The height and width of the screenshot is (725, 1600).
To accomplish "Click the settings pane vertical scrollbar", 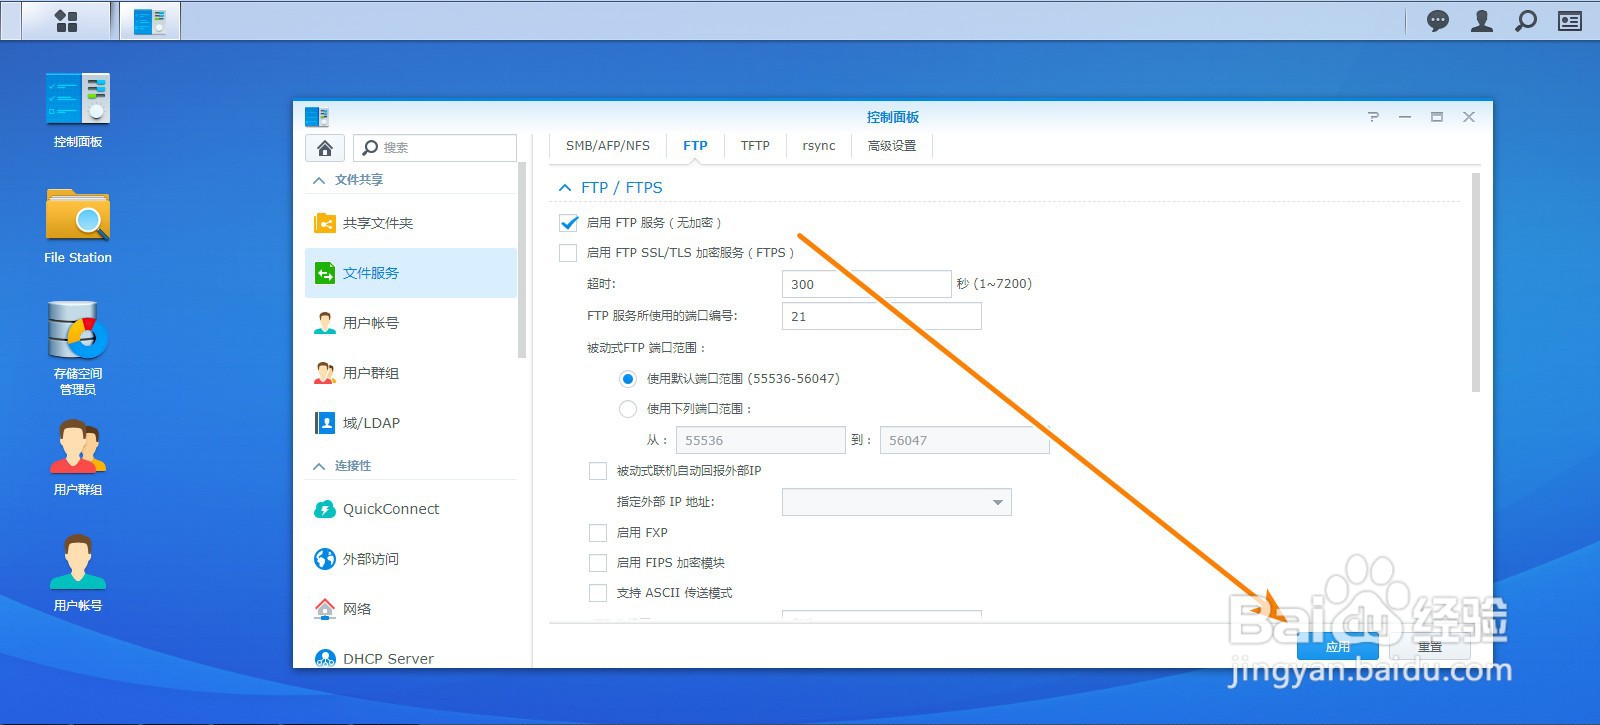I will [x=1476, y=282].
